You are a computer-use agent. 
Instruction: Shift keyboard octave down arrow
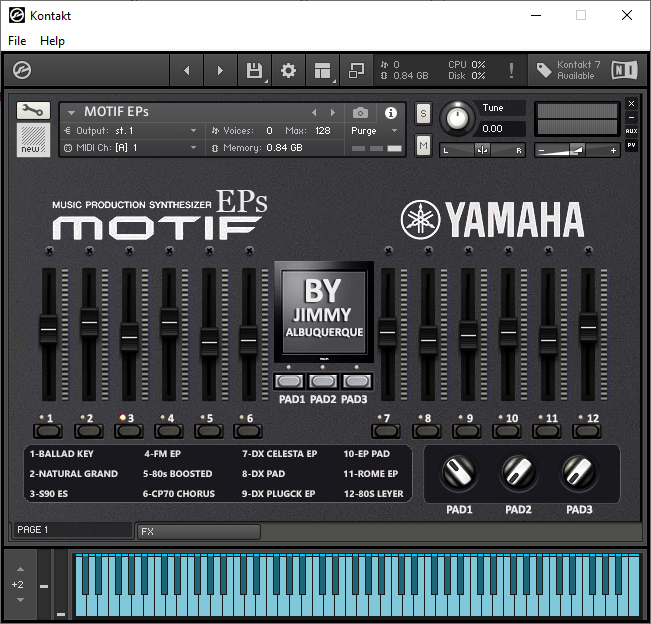20,600
